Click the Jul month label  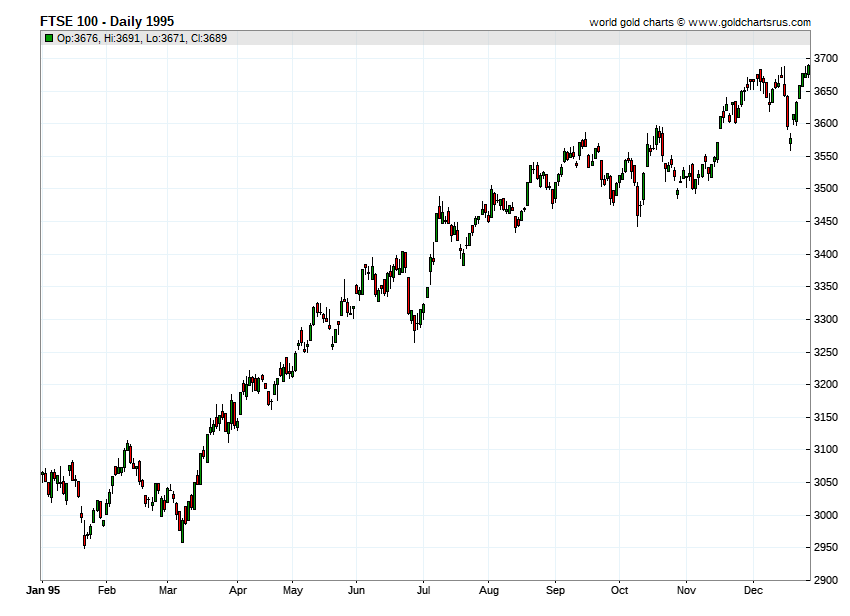click(423, 591)
